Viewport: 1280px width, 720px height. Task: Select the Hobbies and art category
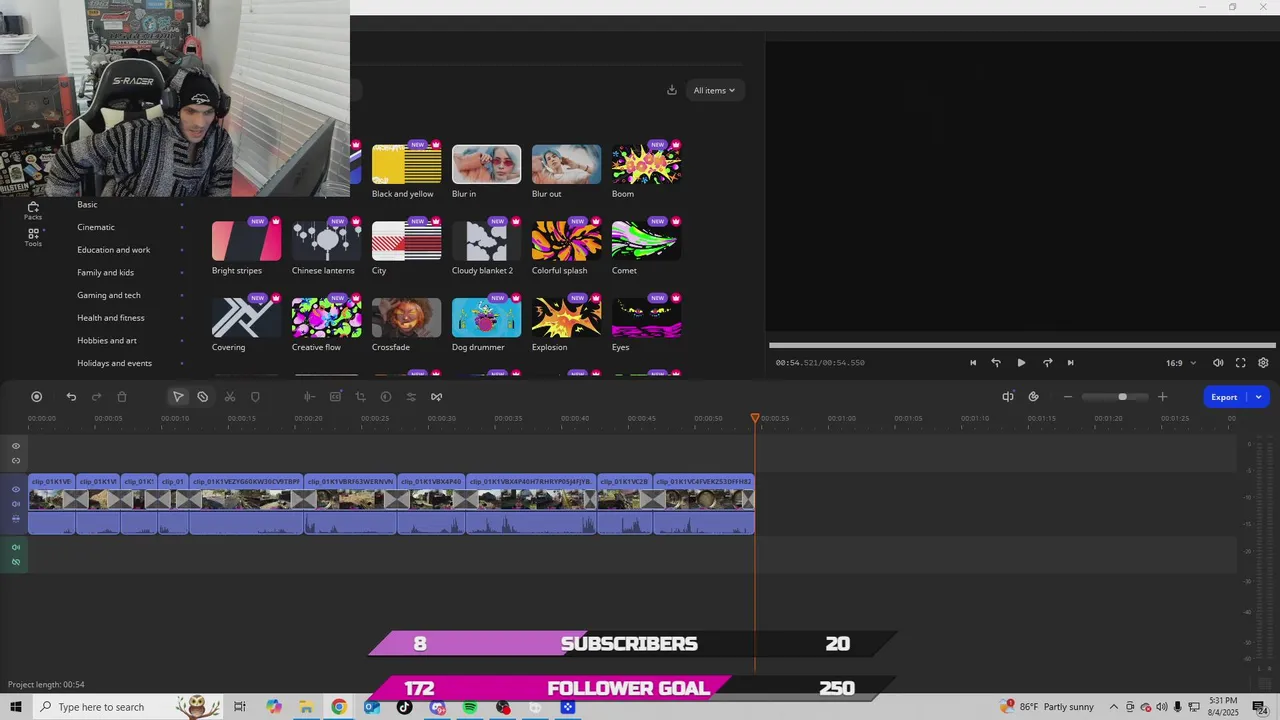107,340
